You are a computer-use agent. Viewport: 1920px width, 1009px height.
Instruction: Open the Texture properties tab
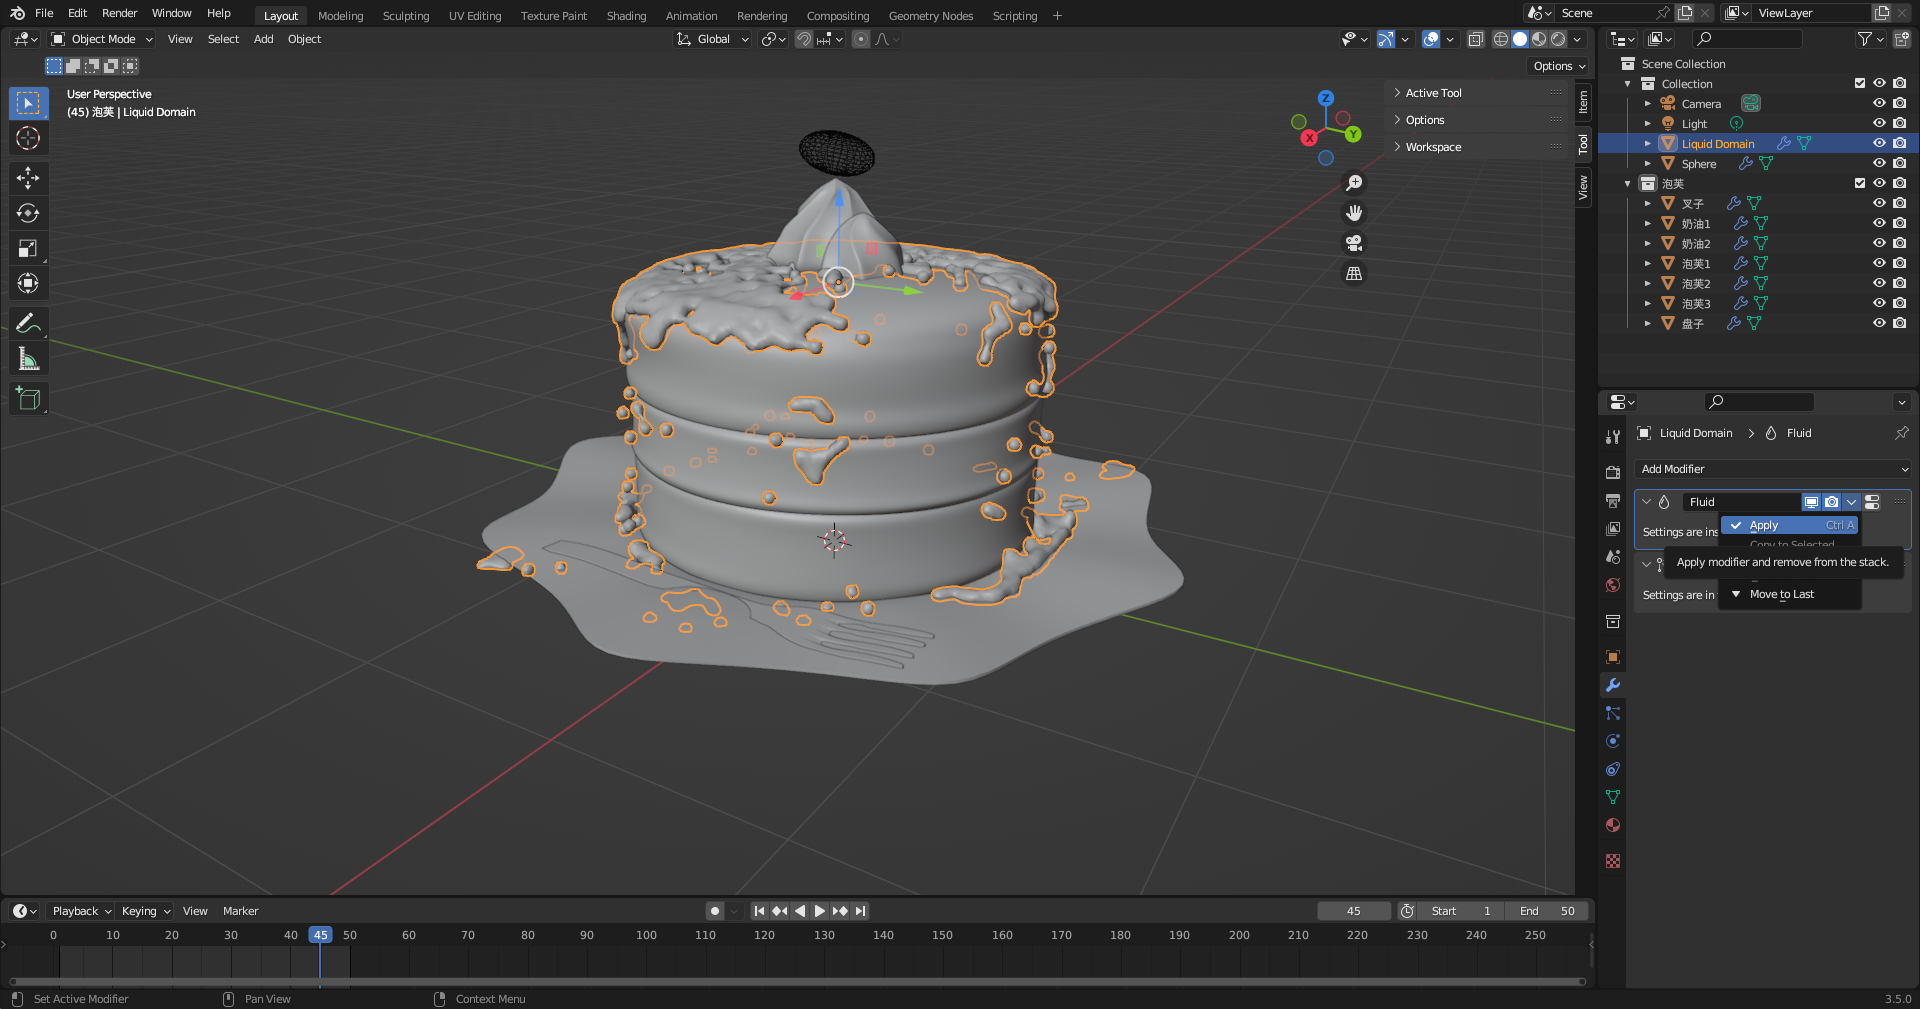1612,860
